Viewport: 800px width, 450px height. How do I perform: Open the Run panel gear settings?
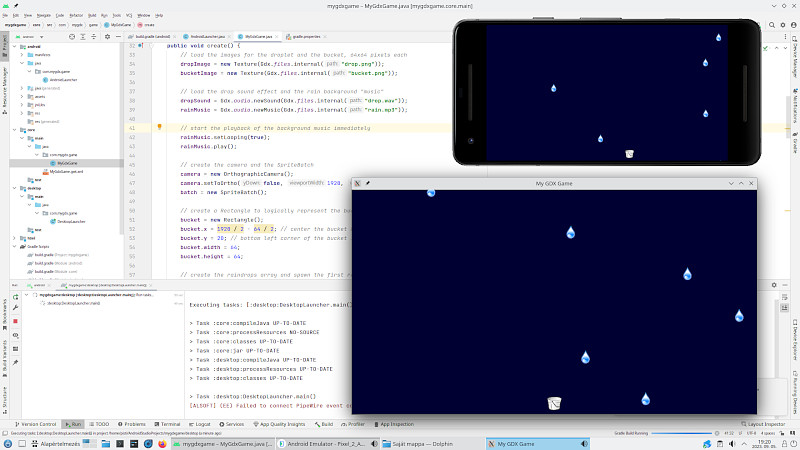[774, 285]
